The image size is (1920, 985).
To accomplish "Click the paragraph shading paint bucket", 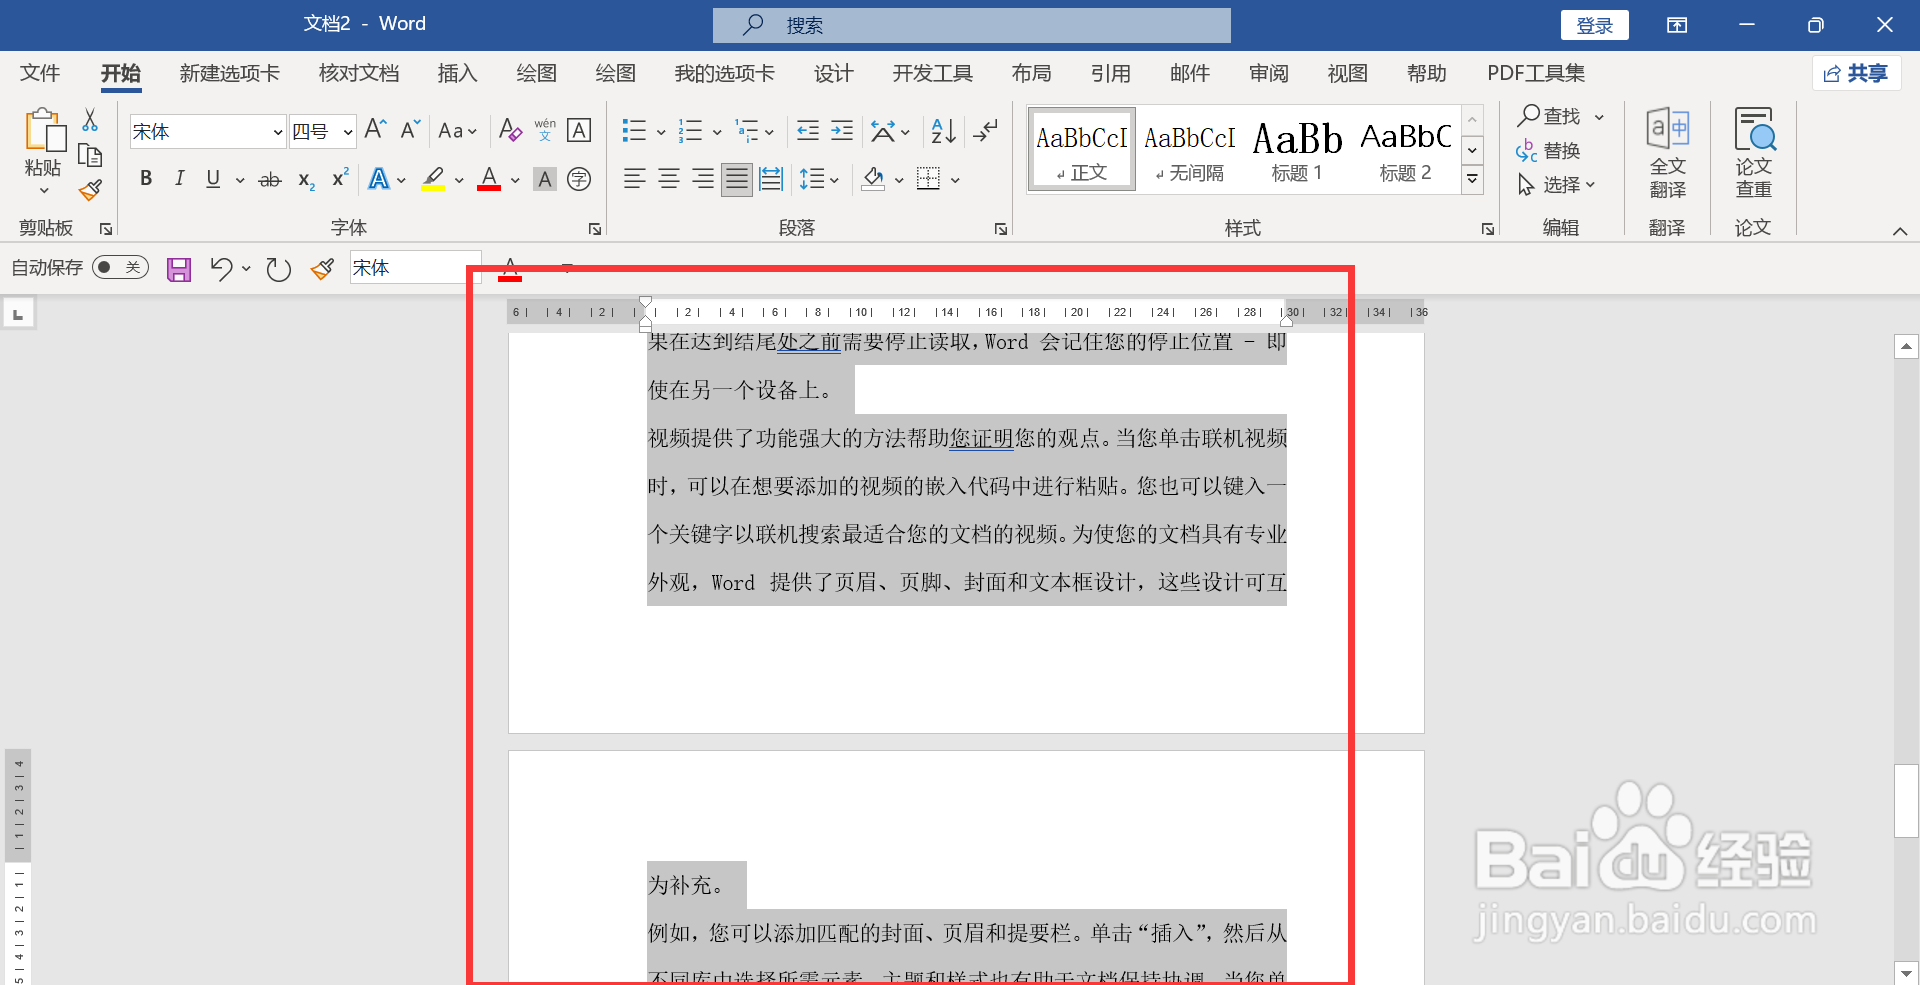I will pos(873,180).
